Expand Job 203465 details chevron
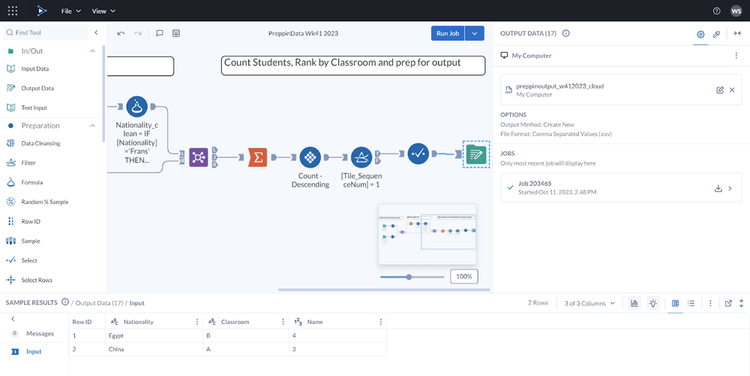The height and width of the screenshot is (376, 750). pyautogui.click(x=730, y=188)
